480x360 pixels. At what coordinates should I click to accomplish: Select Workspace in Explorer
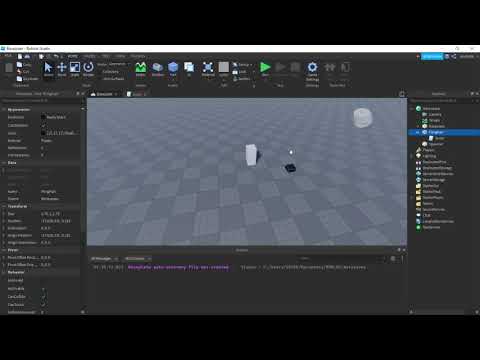(431, 108)
